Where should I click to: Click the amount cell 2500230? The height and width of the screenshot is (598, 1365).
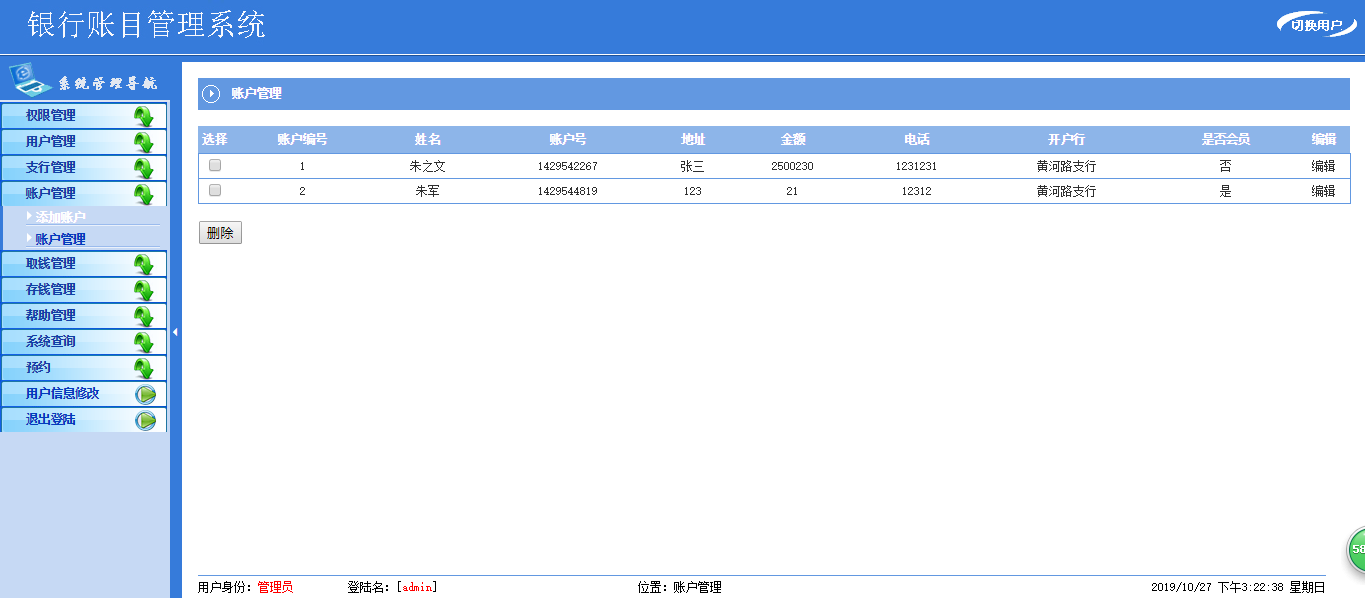[792, 167]
